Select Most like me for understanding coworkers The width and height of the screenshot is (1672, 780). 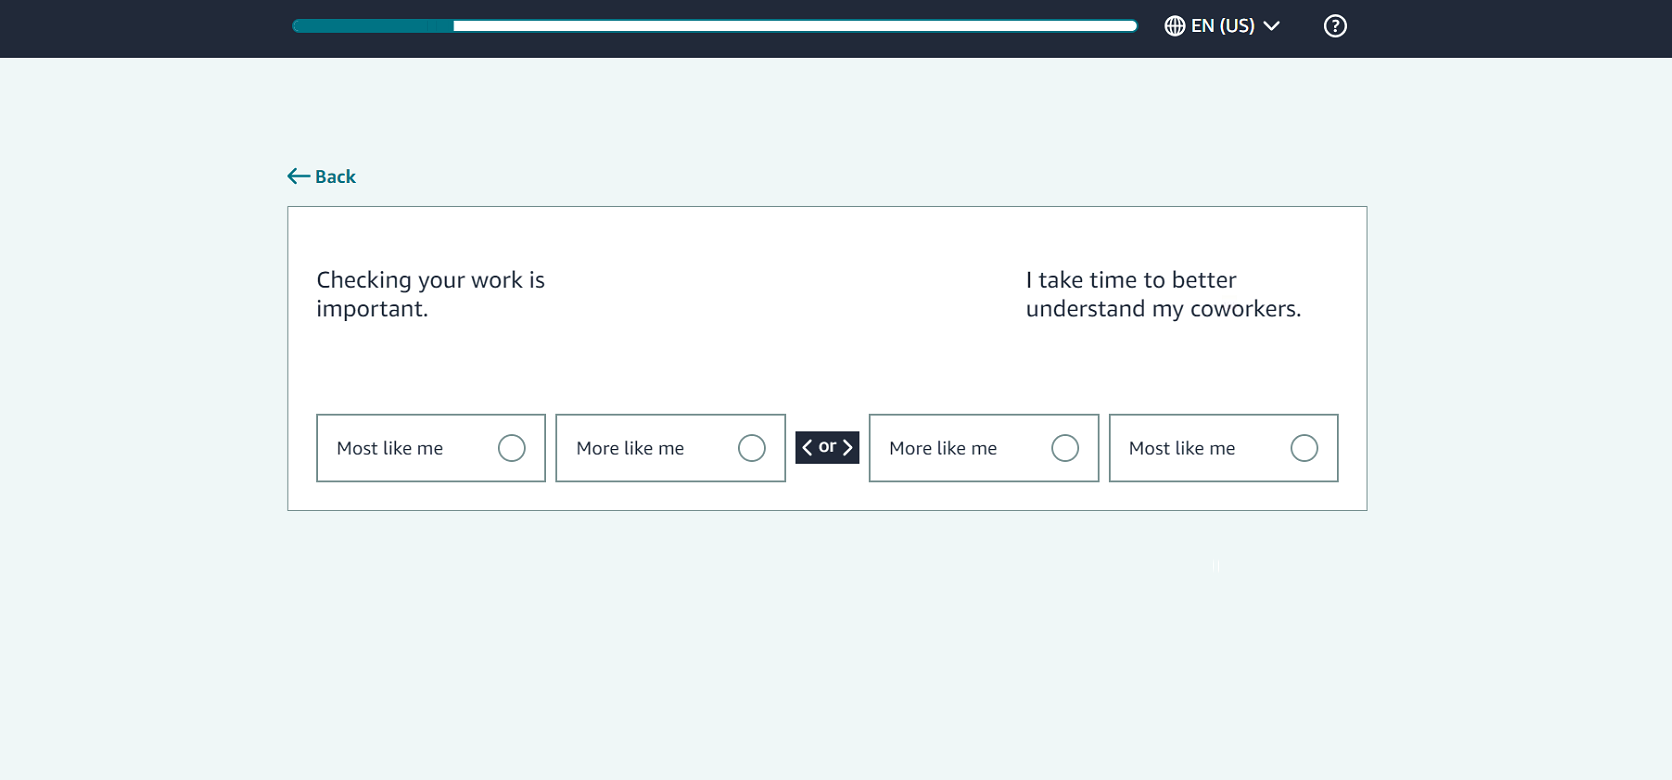(x=1223, y=448)
